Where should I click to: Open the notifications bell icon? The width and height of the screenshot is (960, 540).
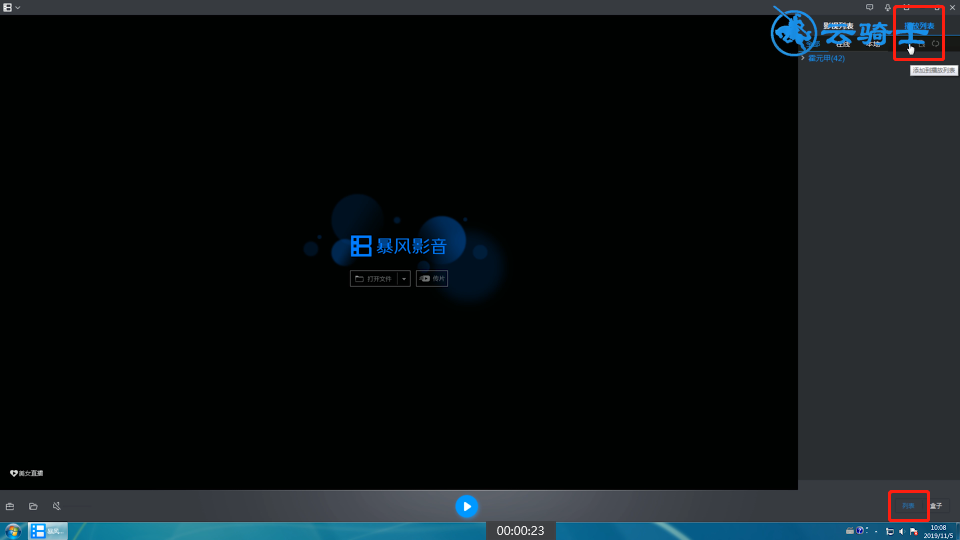[887, 7]
